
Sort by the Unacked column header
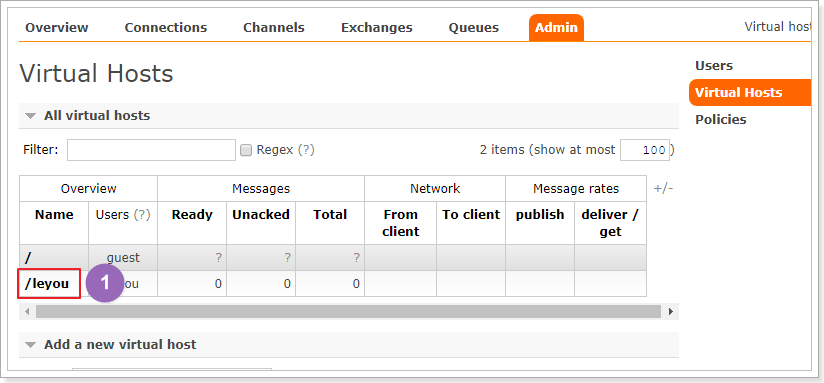261,214
